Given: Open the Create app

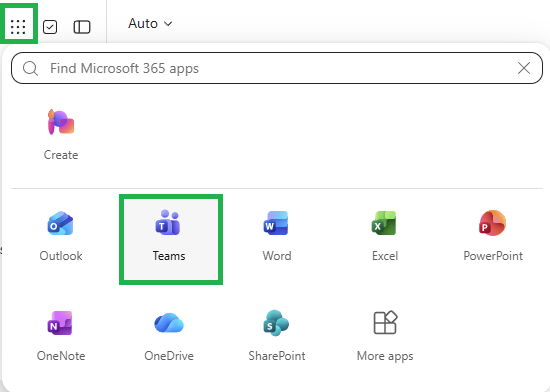Looking at the screenshot, I should click(61, 135).
